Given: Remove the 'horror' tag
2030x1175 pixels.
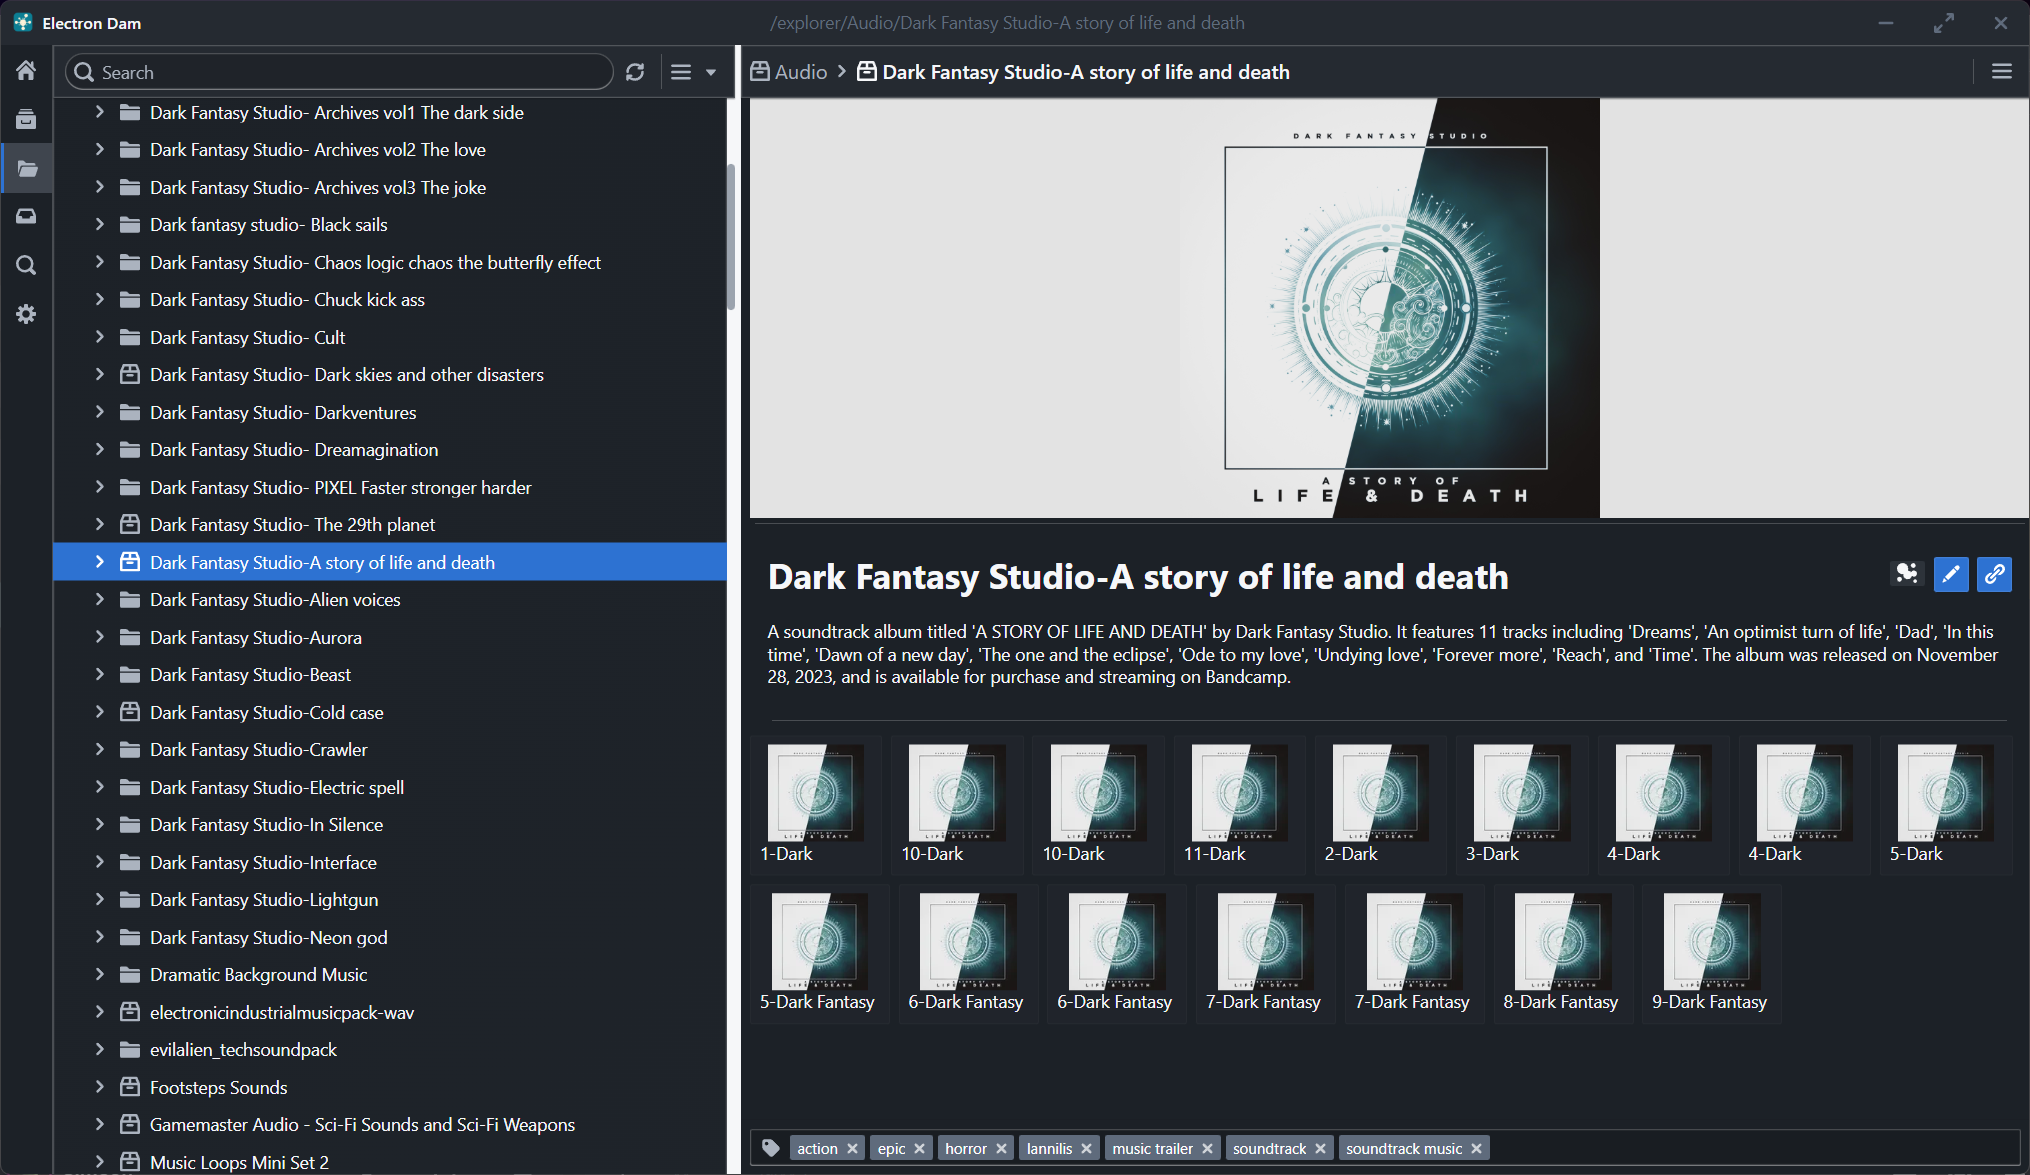Looking at the screenshot, I should pyautogui.click(x=1001, y=1149).
